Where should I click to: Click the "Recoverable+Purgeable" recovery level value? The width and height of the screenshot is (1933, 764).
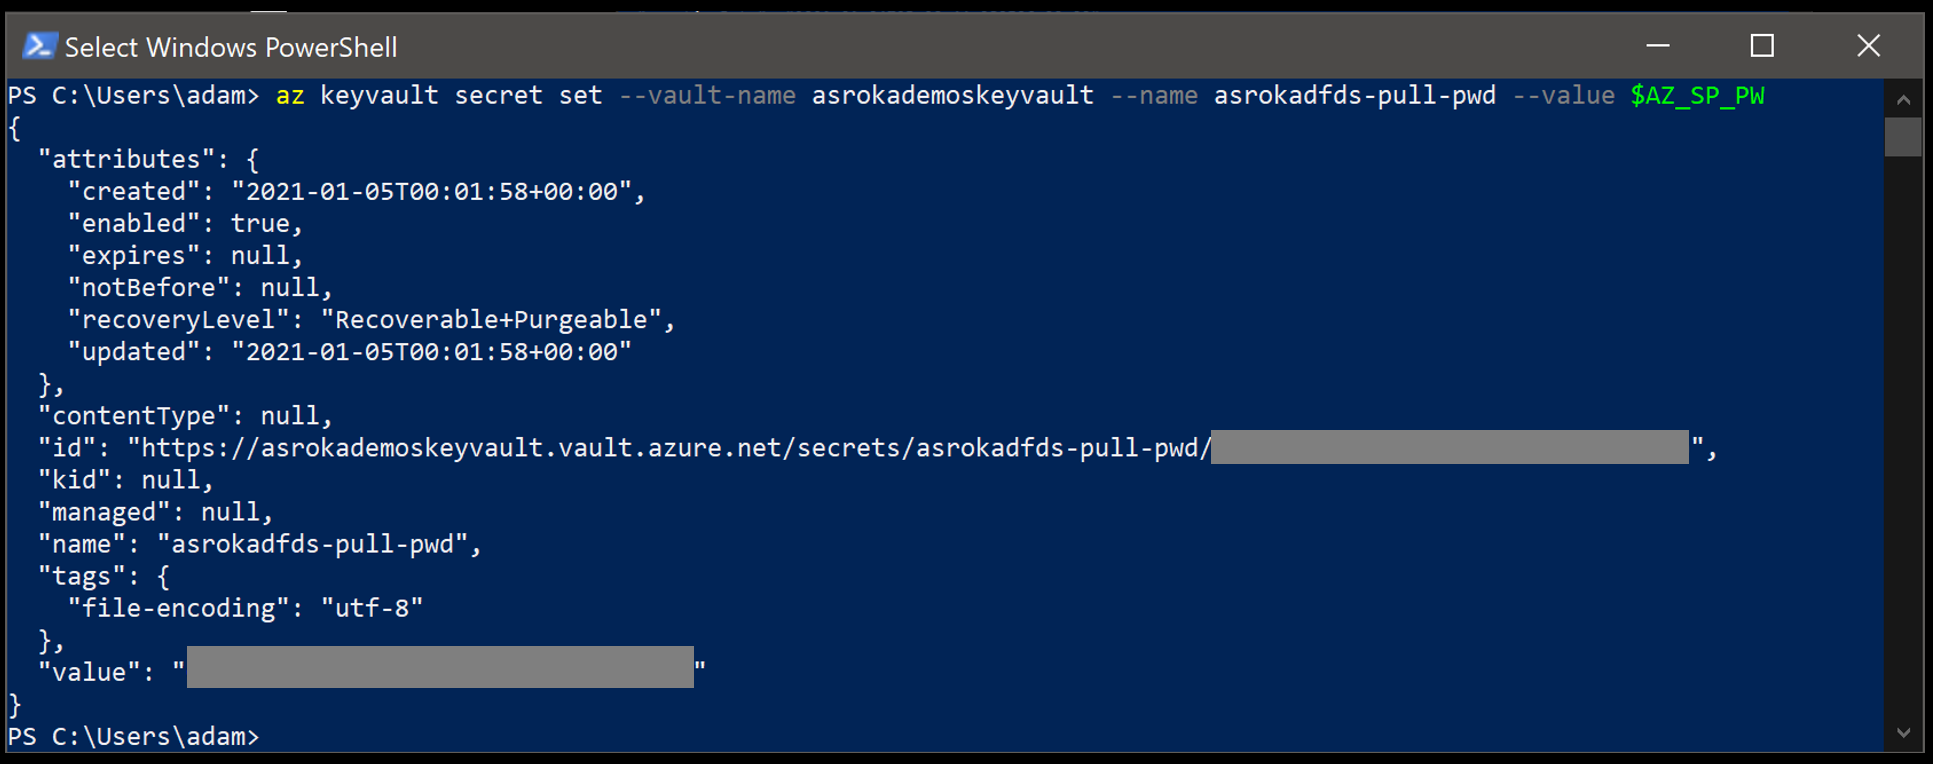[491, 320]
